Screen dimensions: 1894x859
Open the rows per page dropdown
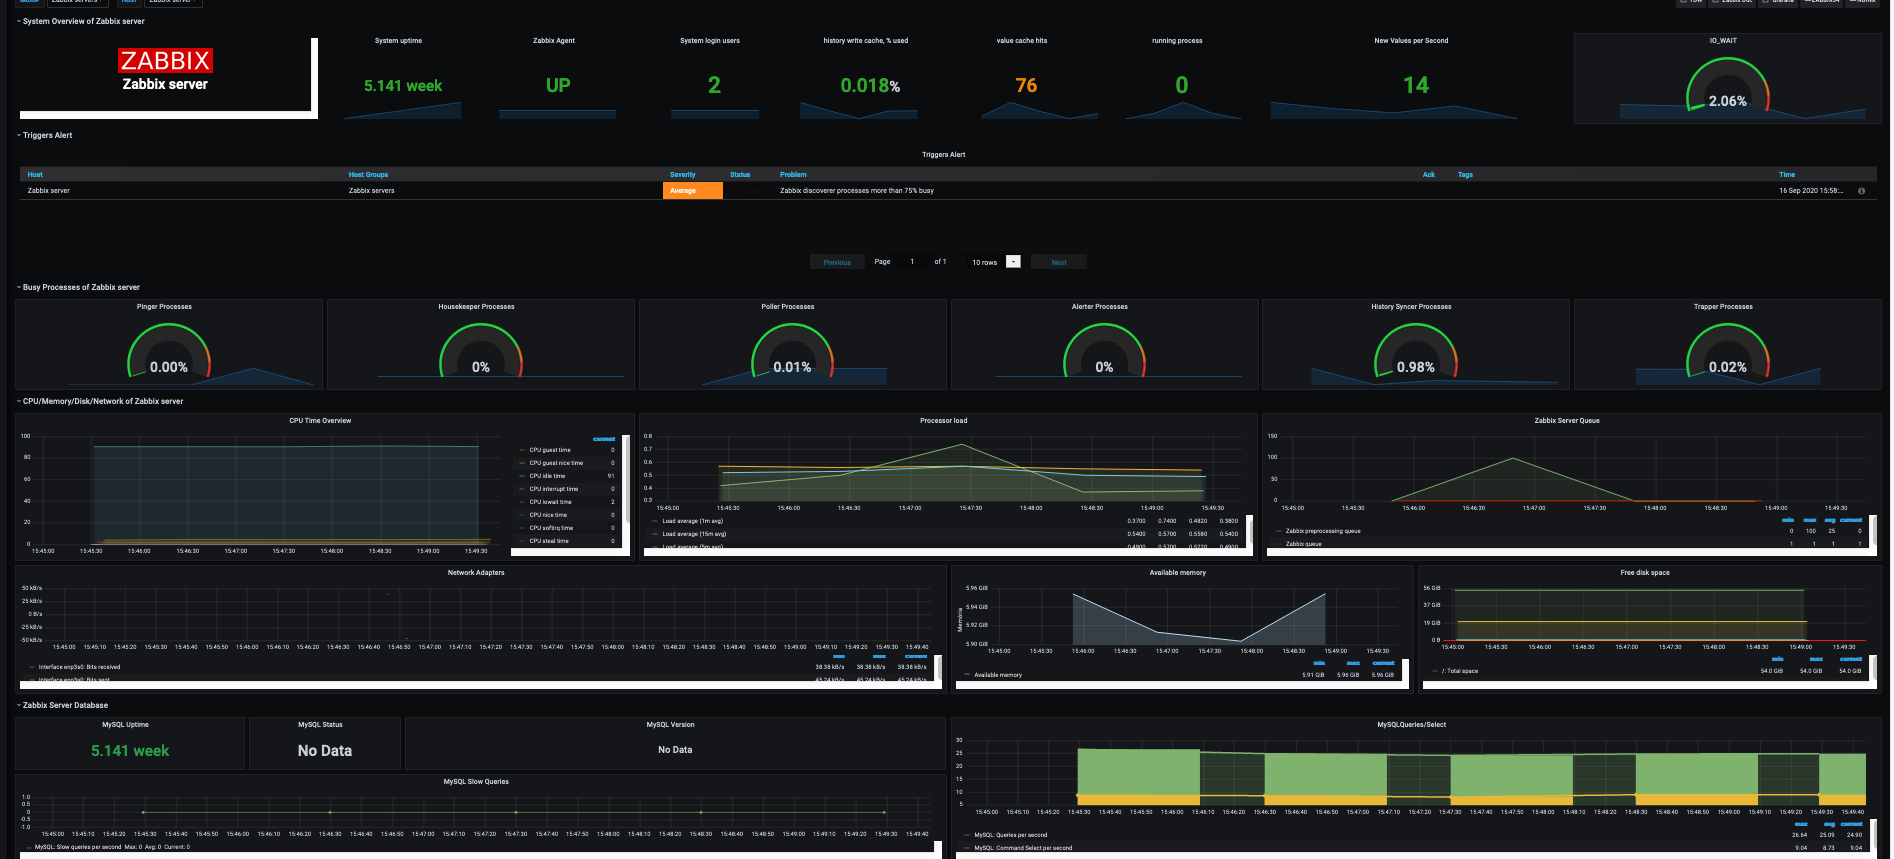pos(1013,262)
